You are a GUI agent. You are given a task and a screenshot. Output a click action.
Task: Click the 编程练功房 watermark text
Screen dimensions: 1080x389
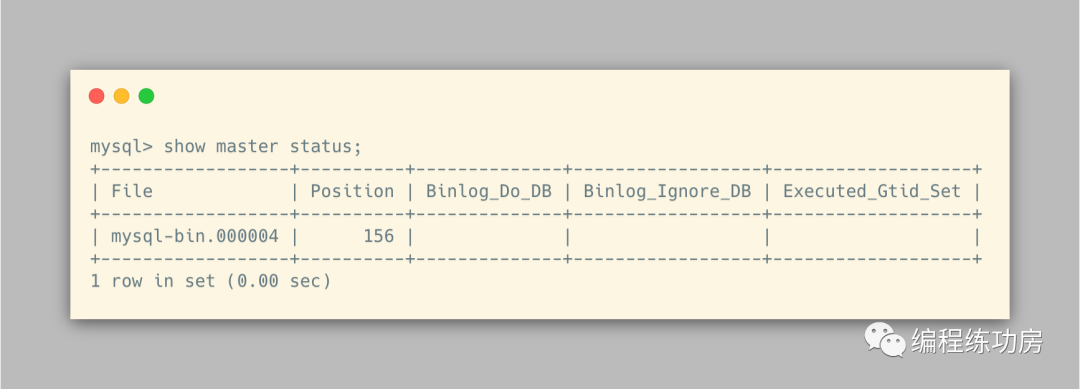pyautogui.click(x=977, y=341)
